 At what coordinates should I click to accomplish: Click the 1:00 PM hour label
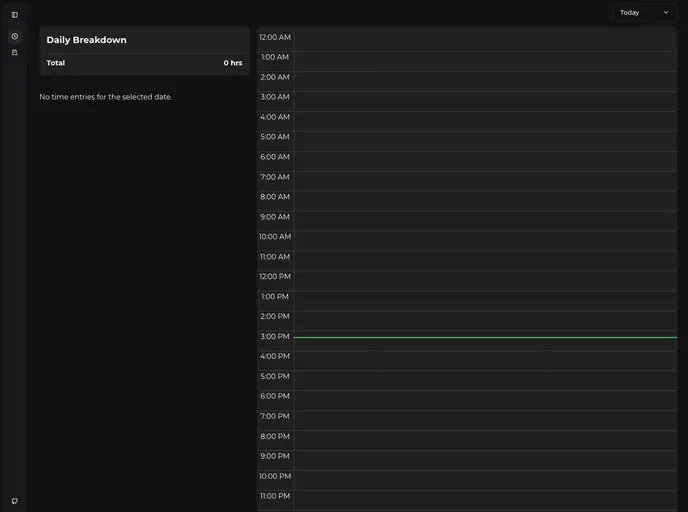point(275,297)
